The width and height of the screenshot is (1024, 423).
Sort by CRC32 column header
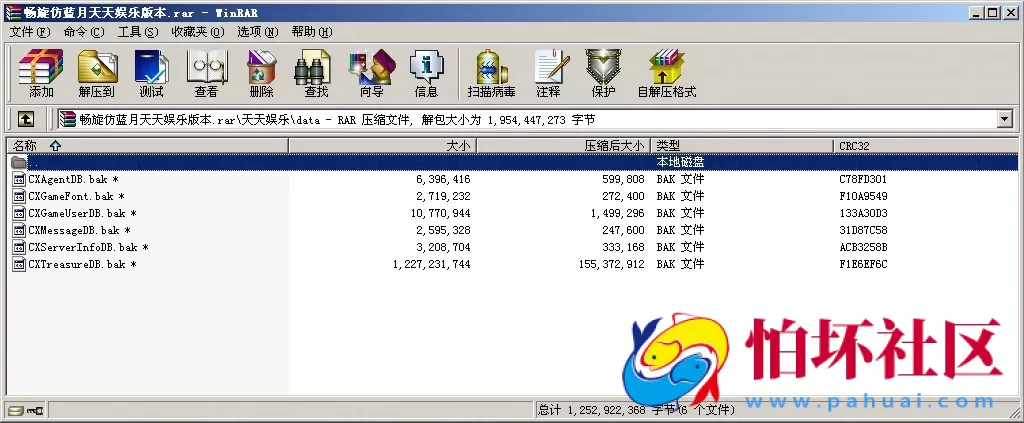pyautogui.click(x=926, y=146)
